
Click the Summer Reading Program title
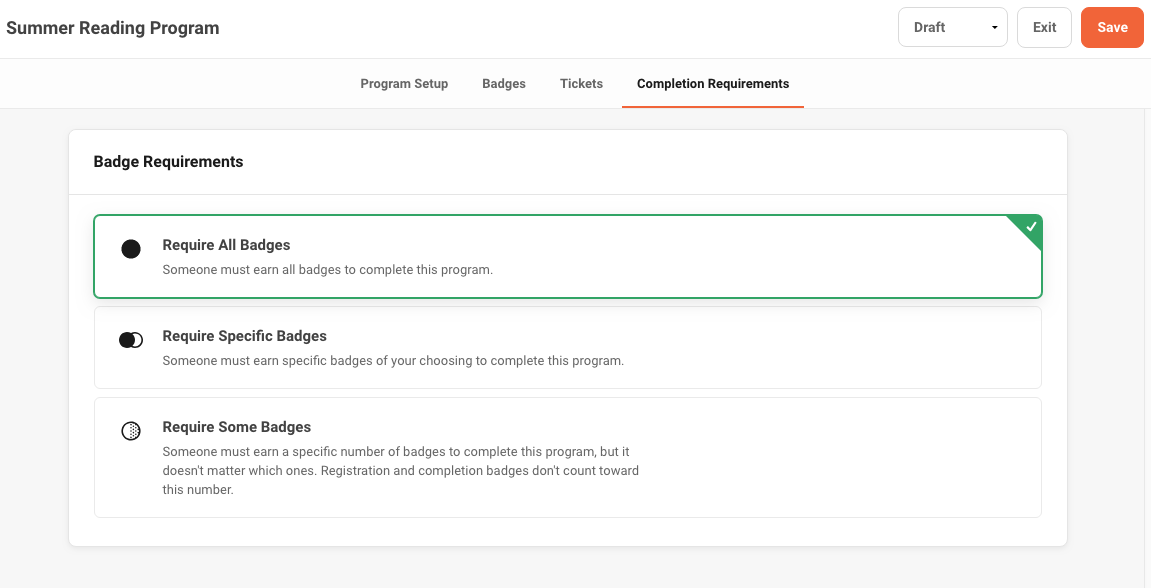tap(112, 28)
